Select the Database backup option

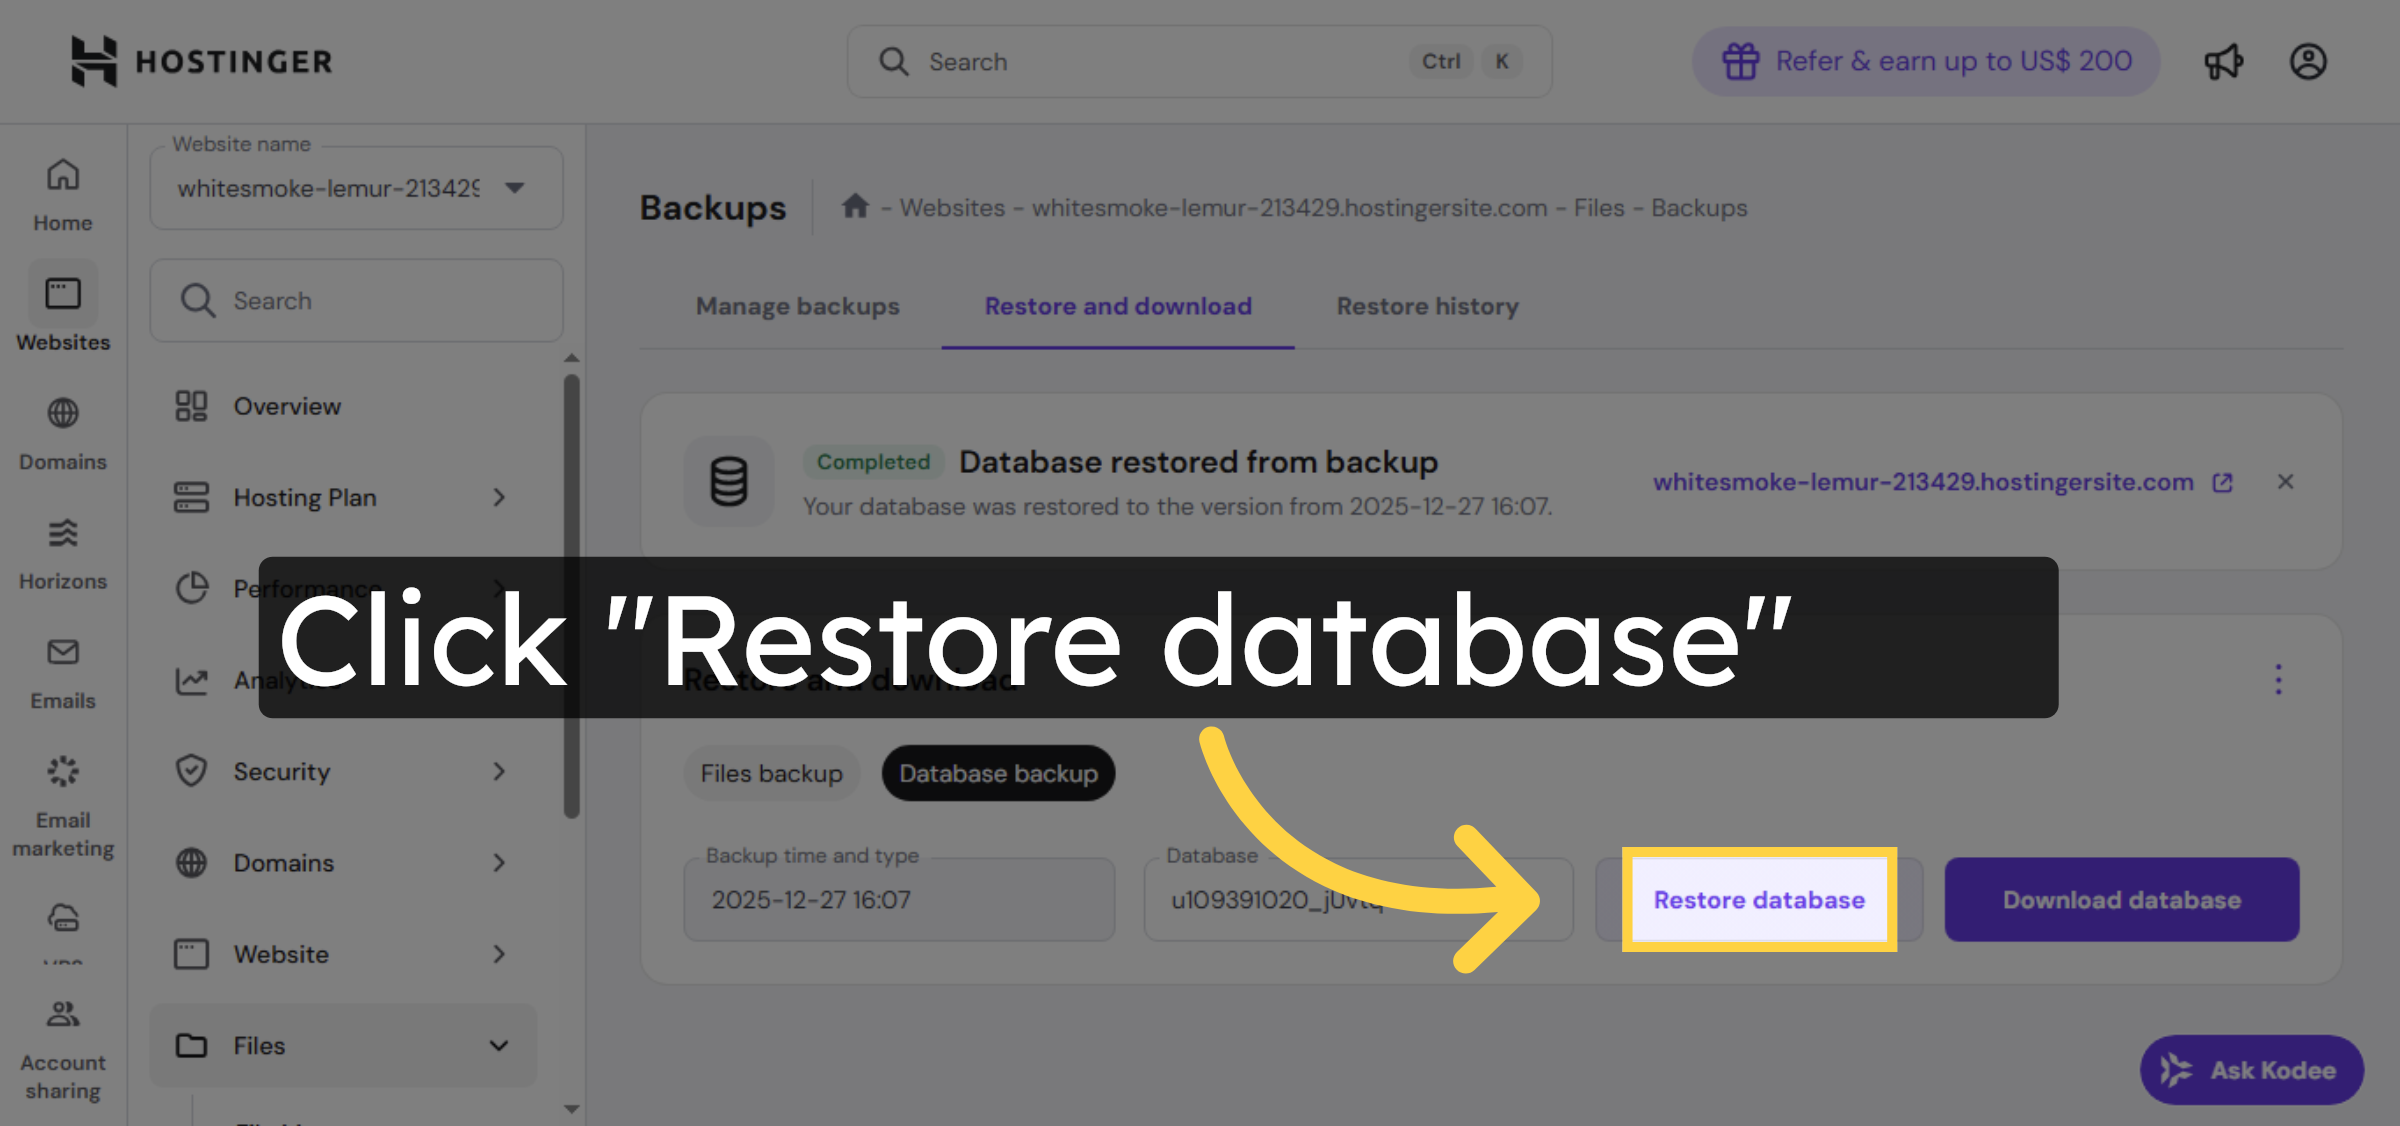coord(997,773)
